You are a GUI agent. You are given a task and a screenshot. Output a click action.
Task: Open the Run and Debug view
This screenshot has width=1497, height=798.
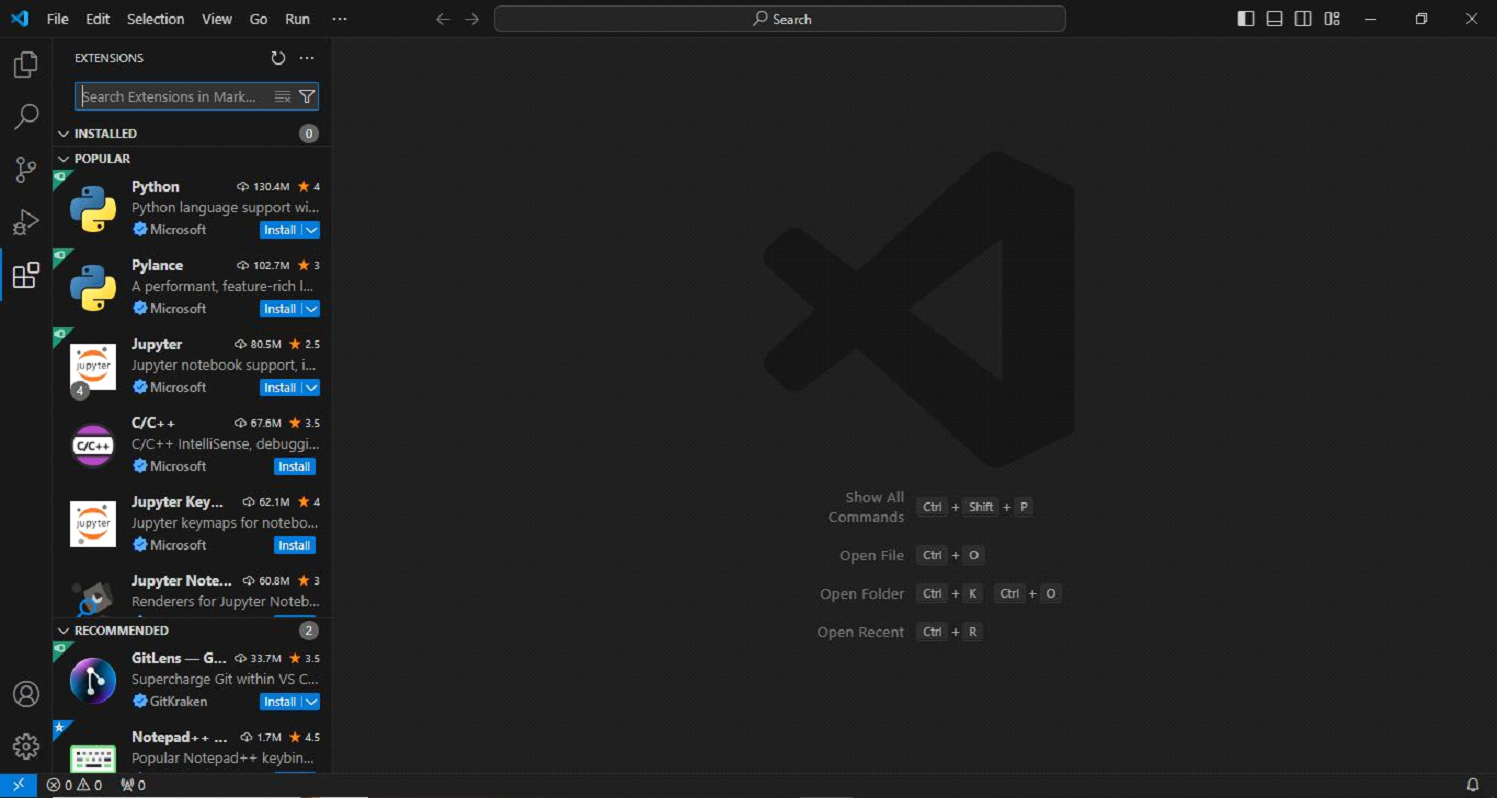tap(26, 222)
